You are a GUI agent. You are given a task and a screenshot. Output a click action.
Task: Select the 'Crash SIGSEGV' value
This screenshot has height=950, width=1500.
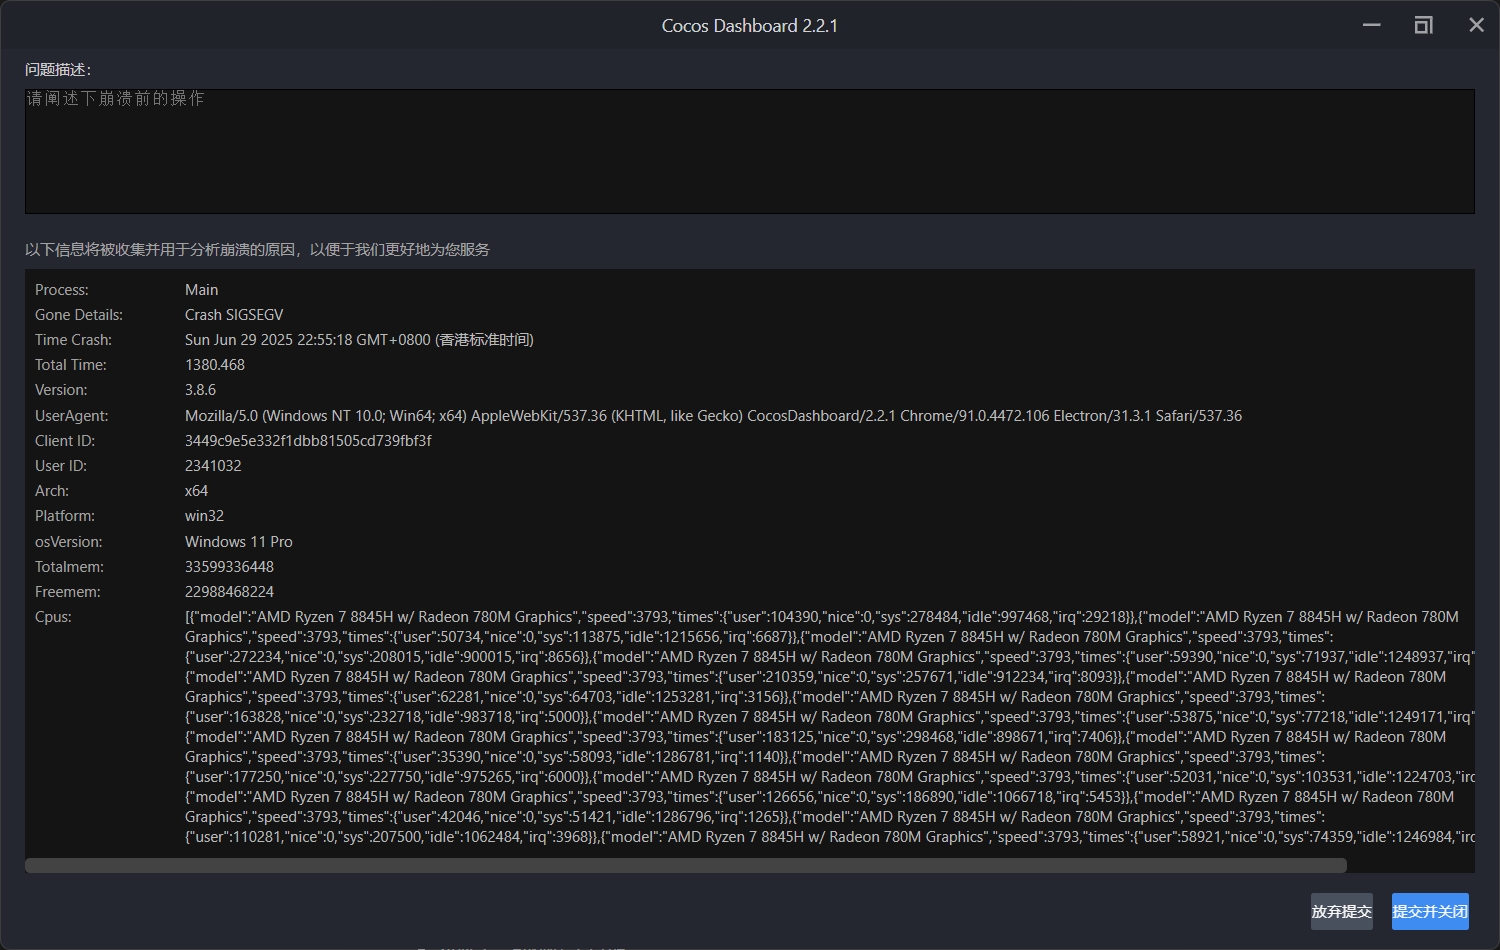point(234,315)
